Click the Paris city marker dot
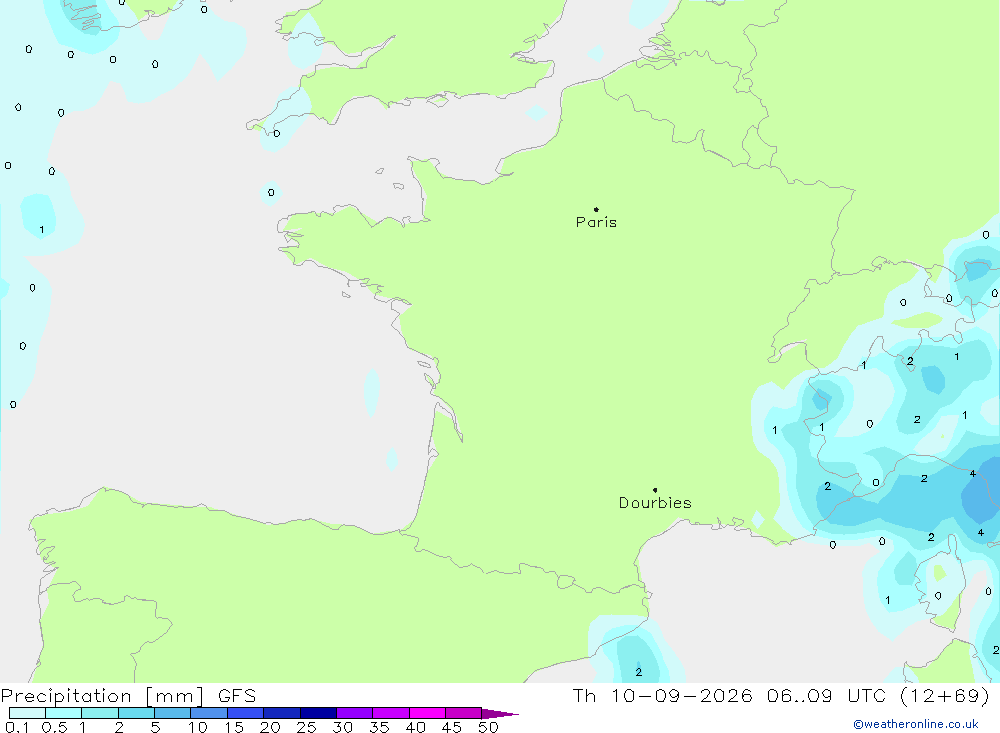This screenshot has height=733, width=1000. (x=596, y=209)
